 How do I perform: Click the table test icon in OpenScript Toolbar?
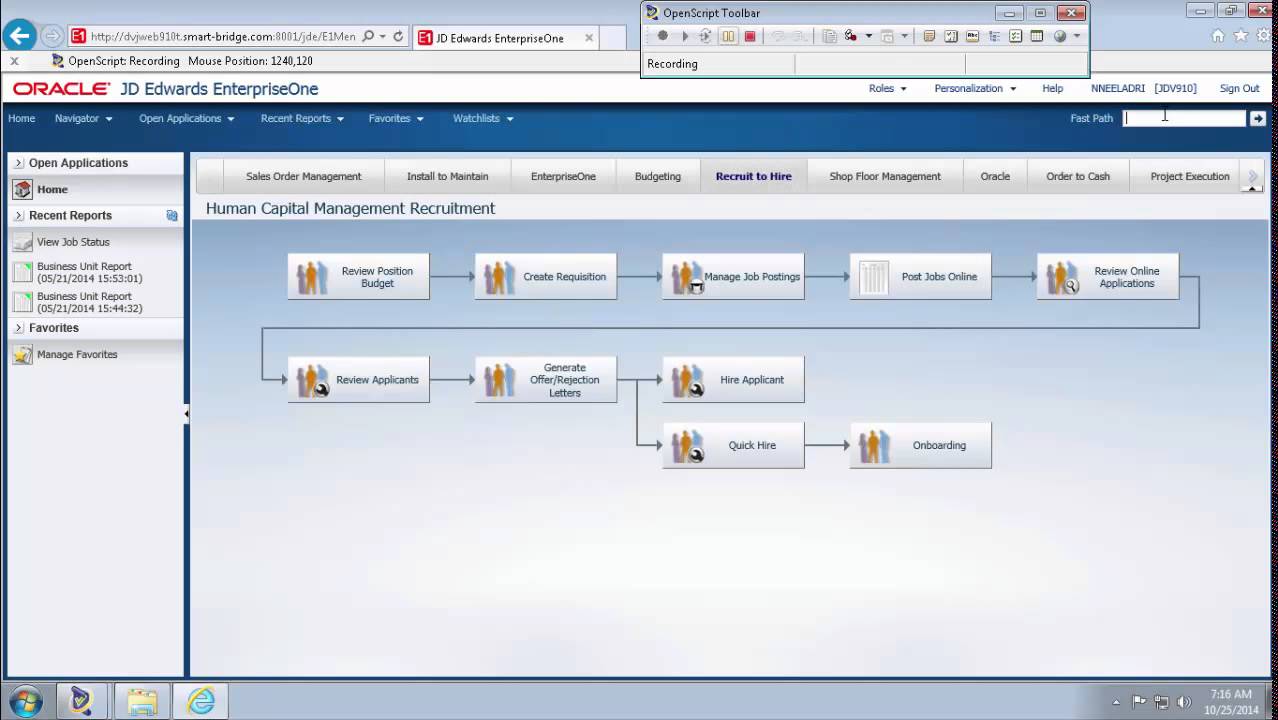click(x=1036, y=36)
